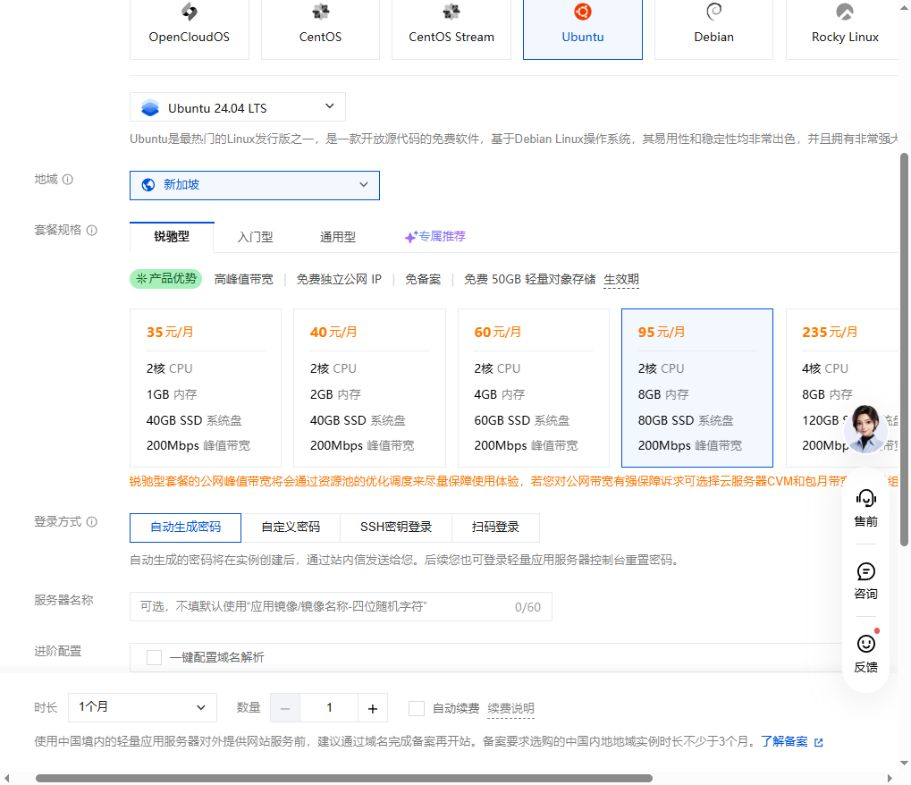Image resolution: width=911 pixels, height=785 pixels.
Task: Decrease quantity with the minus button
Action: click(x=285, y=708)
